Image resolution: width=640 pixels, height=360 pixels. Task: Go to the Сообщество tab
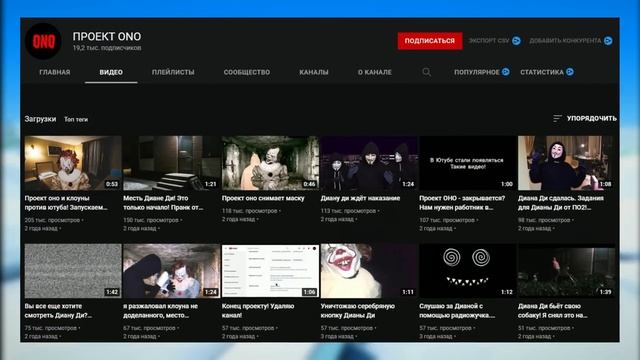pos(247,72)
